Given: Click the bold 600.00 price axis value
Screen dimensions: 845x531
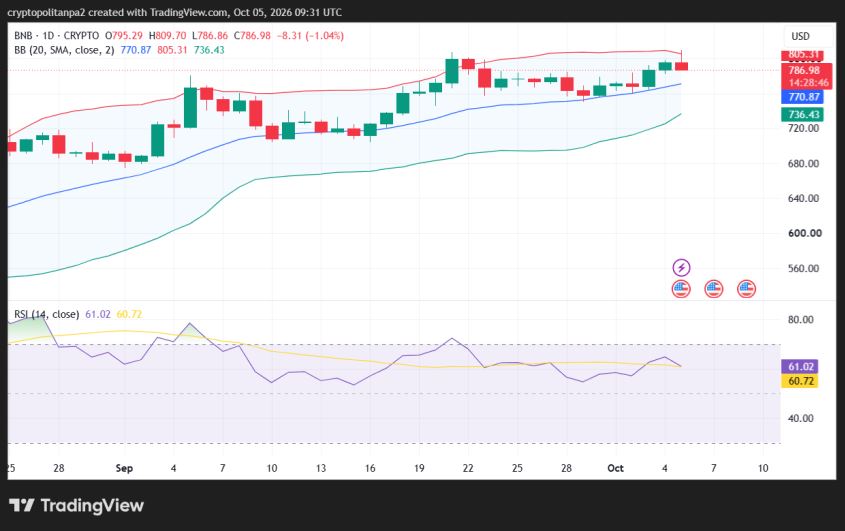Looking at the screenshot, I should click(x=805, y=233).
